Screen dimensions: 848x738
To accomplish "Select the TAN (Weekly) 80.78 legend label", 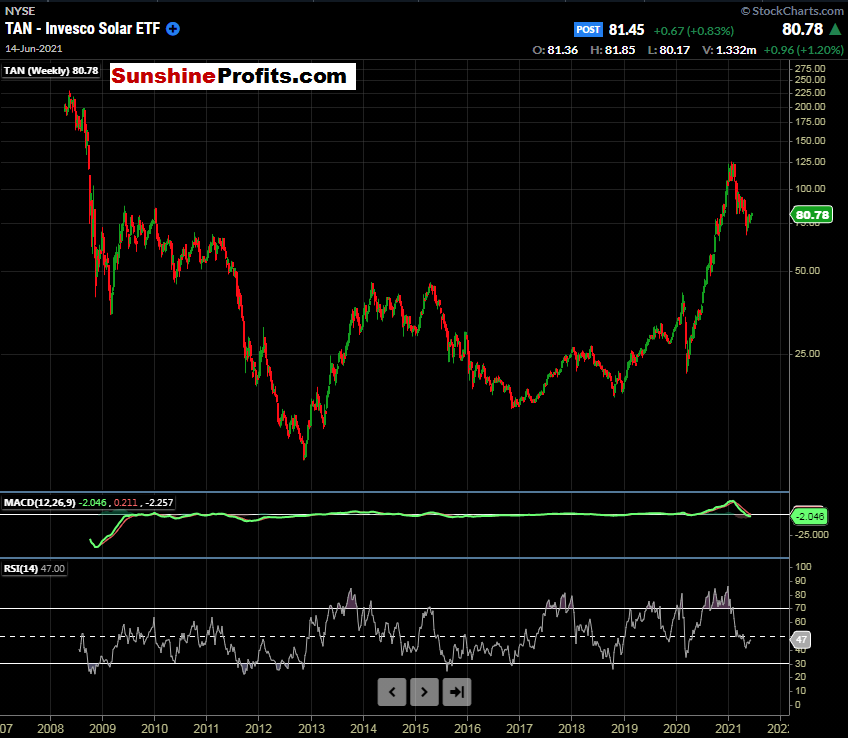I will [x=51, y=71].
